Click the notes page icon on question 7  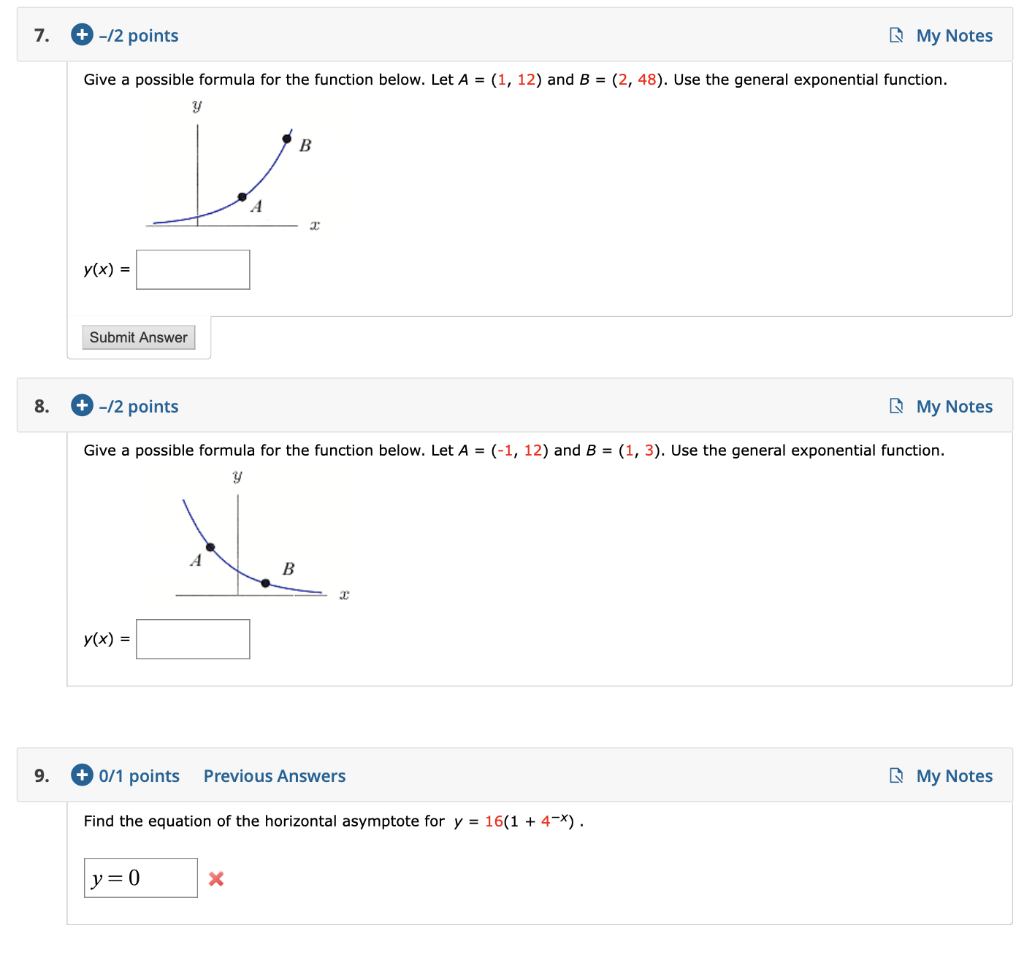[x=897, y=35]
